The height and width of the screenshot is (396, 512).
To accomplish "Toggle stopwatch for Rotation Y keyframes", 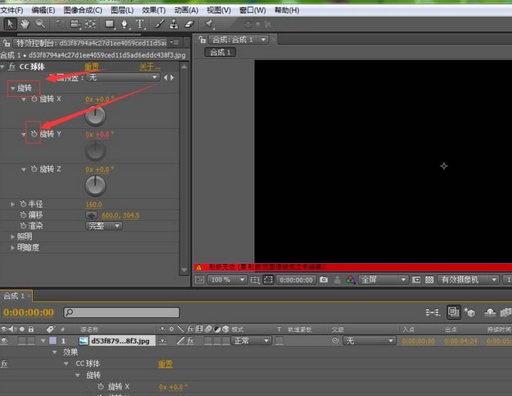I will [34, 134].
